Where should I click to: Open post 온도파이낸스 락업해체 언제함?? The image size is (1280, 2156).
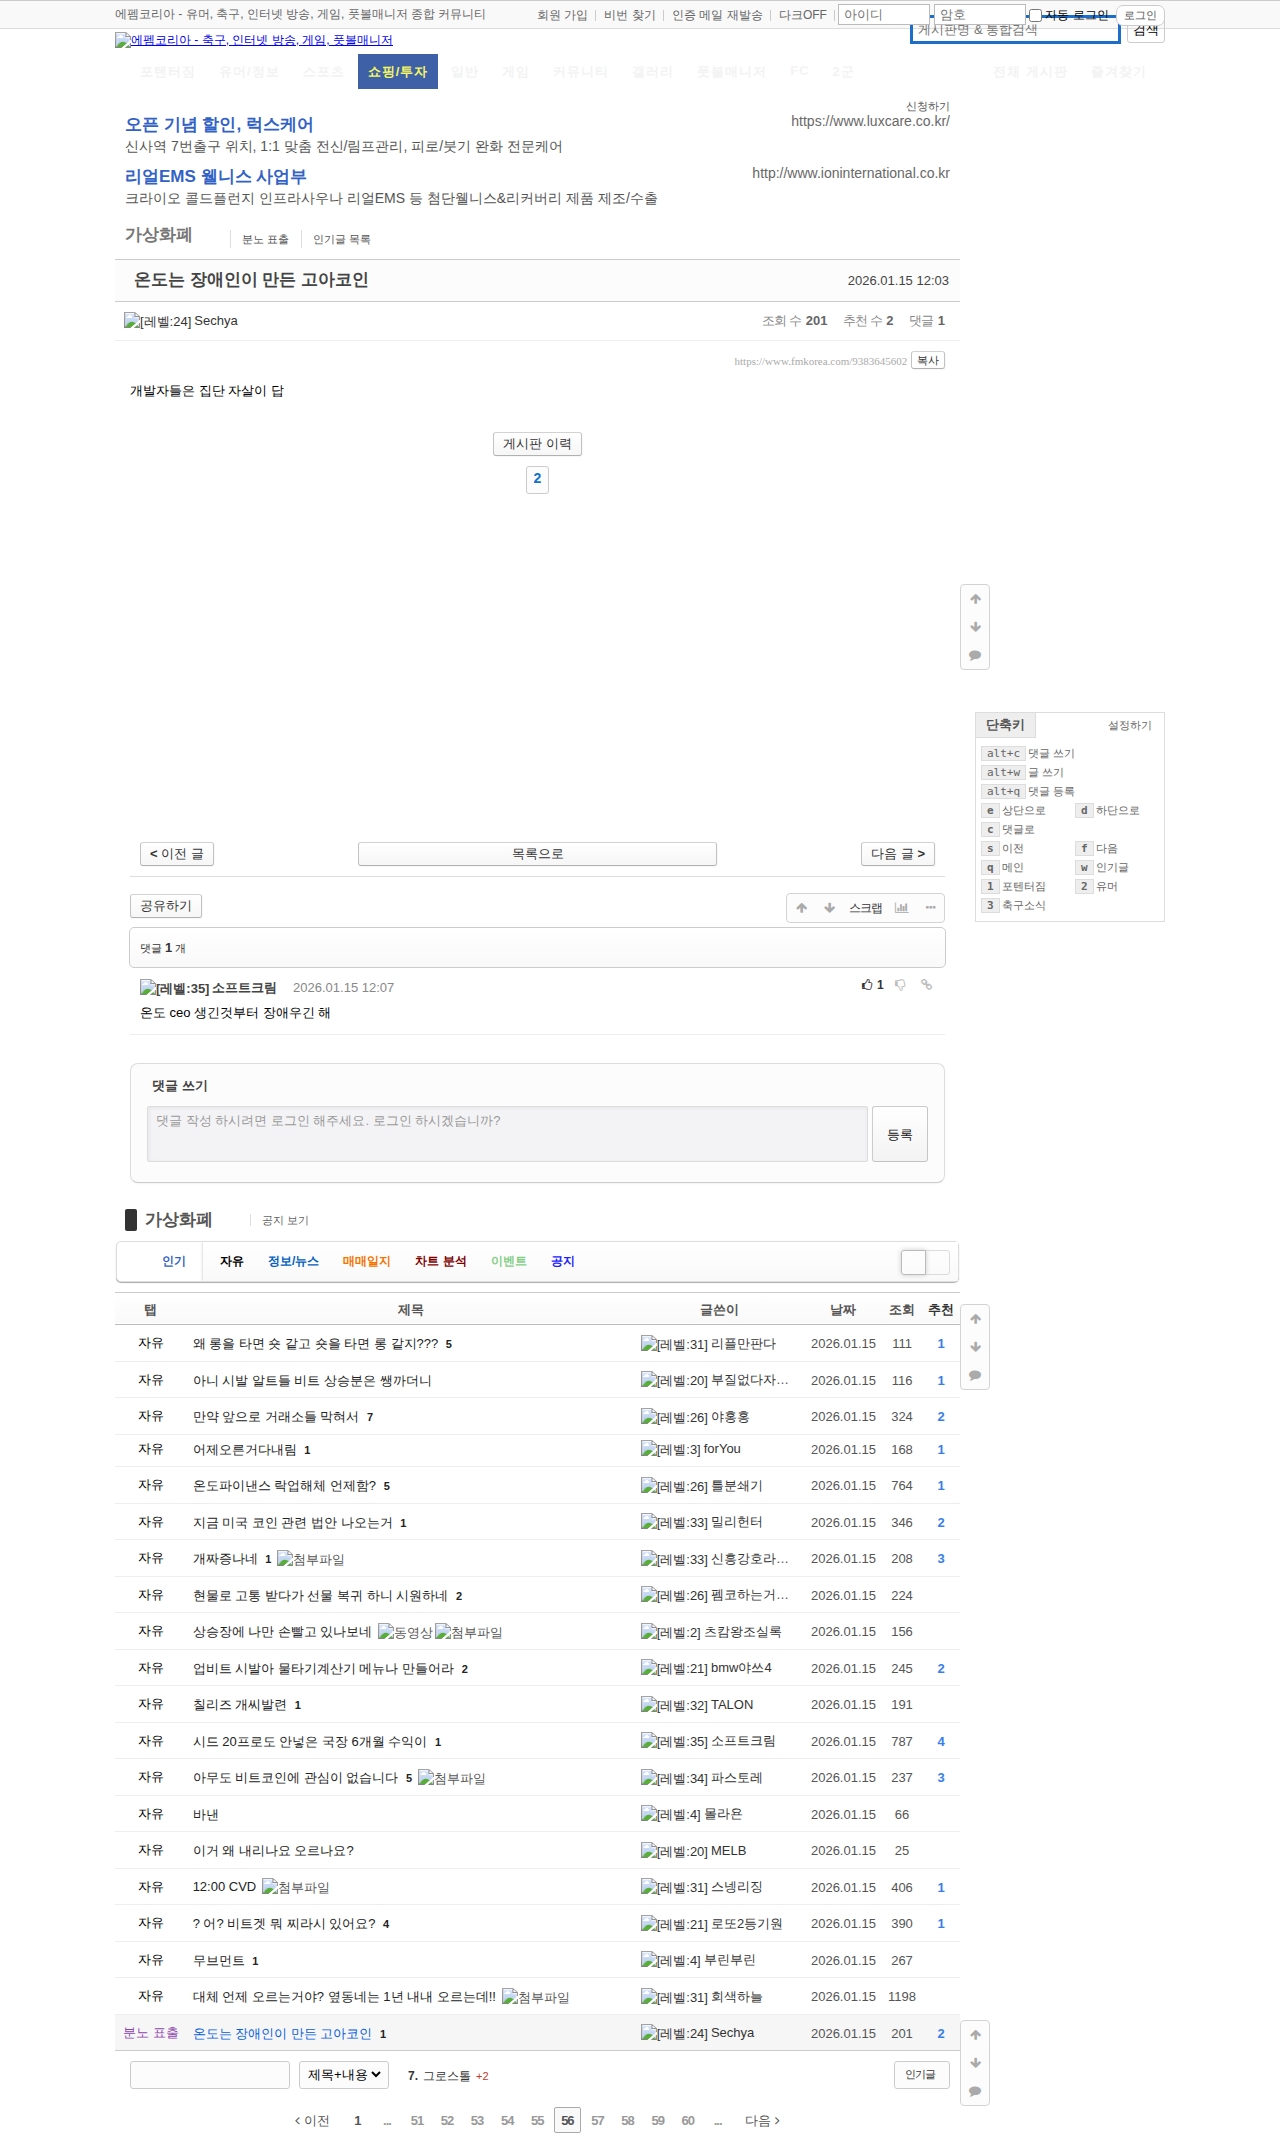pyautogui.click(x=284, y=1486)
